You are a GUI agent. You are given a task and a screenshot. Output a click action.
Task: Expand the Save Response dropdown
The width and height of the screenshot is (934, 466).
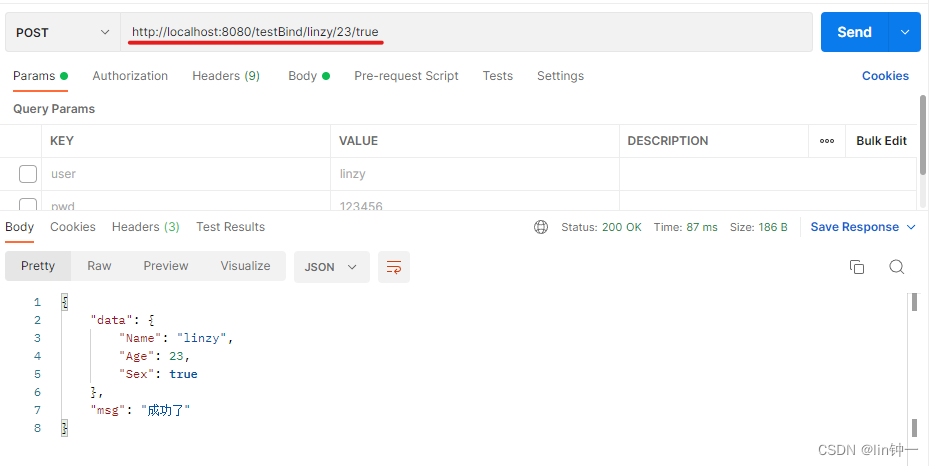pyautogui.click(x=911, y=227)
